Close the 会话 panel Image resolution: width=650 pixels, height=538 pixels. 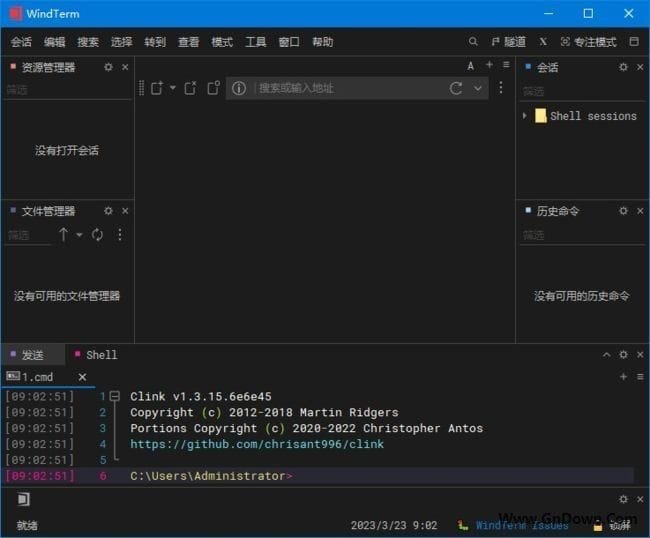(640, 67)
